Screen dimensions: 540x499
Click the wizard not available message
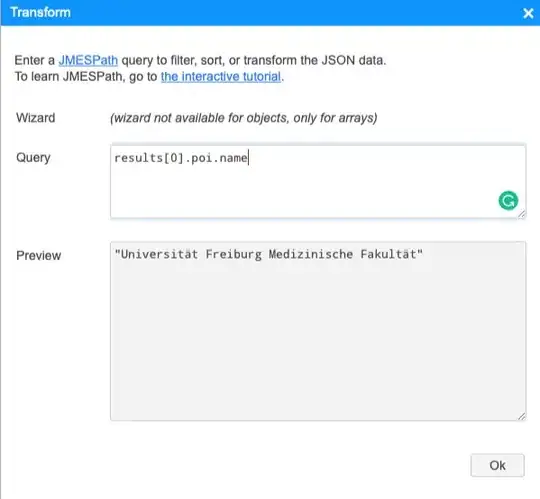(x=243, y=118)
